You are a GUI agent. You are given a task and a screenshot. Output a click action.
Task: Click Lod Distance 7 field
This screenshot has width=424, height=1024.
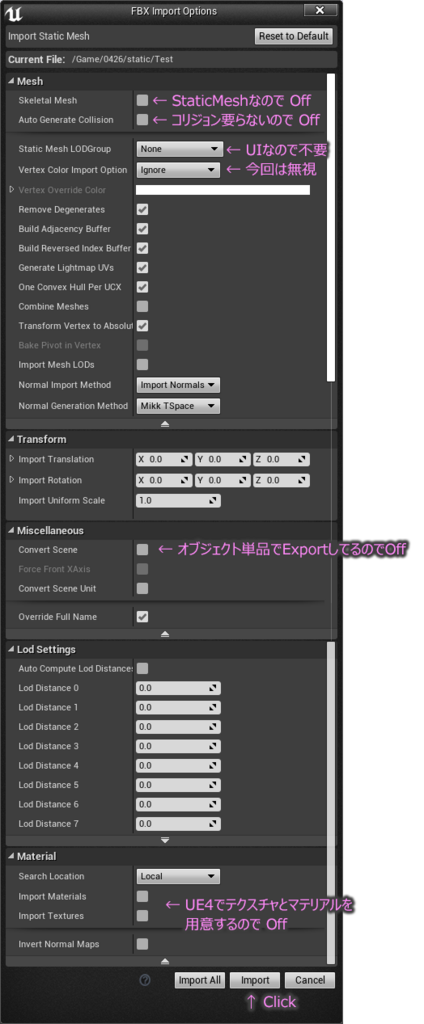coord(178,824)
